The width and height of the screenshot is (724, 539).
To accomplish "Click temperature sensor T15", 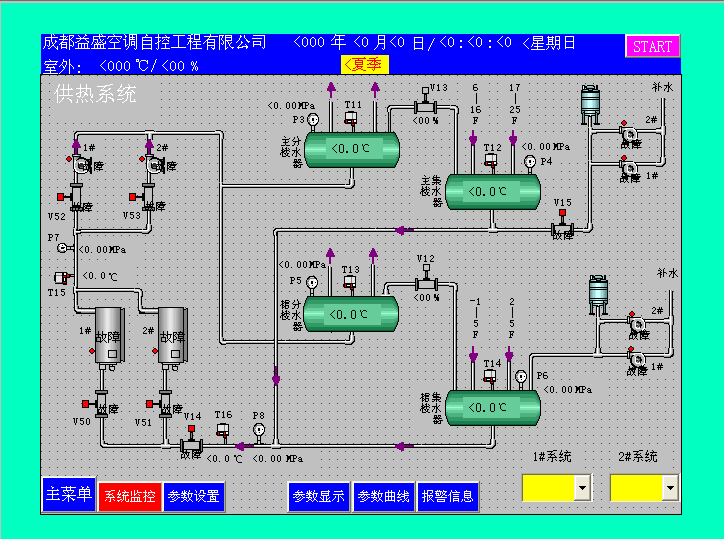I will [x=62, y=278].
